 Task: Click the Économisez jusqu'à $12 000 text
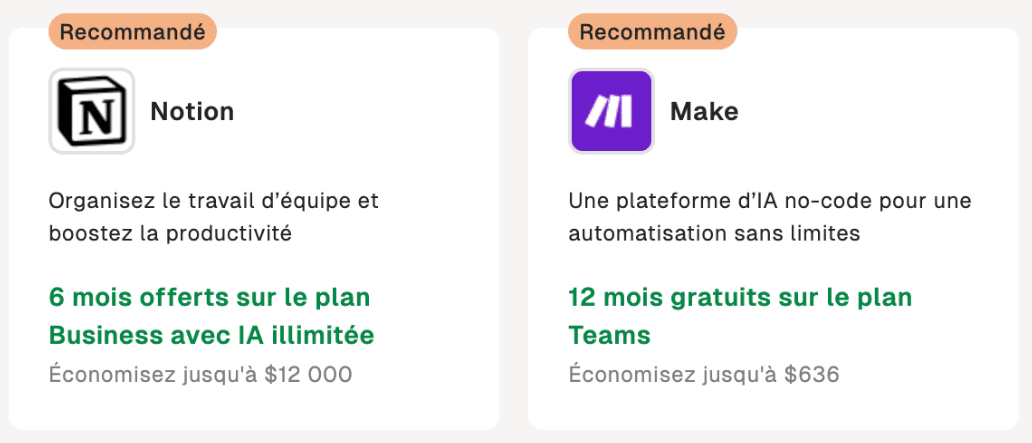[200, 375]
